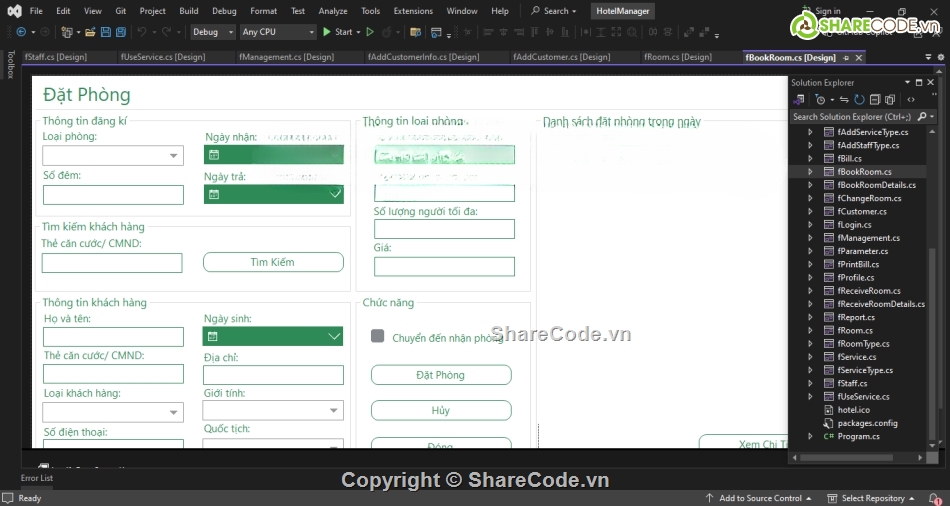Click the Undo arrow icon

pos(142,32)
